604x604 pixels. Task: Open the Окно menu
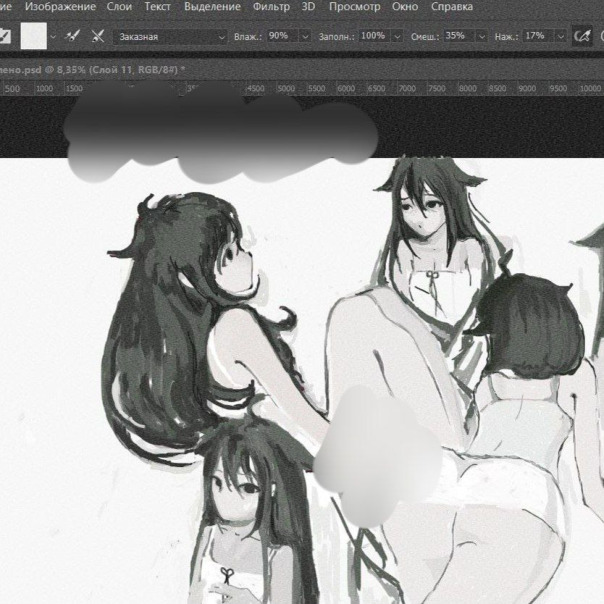(x=405, y=7)
